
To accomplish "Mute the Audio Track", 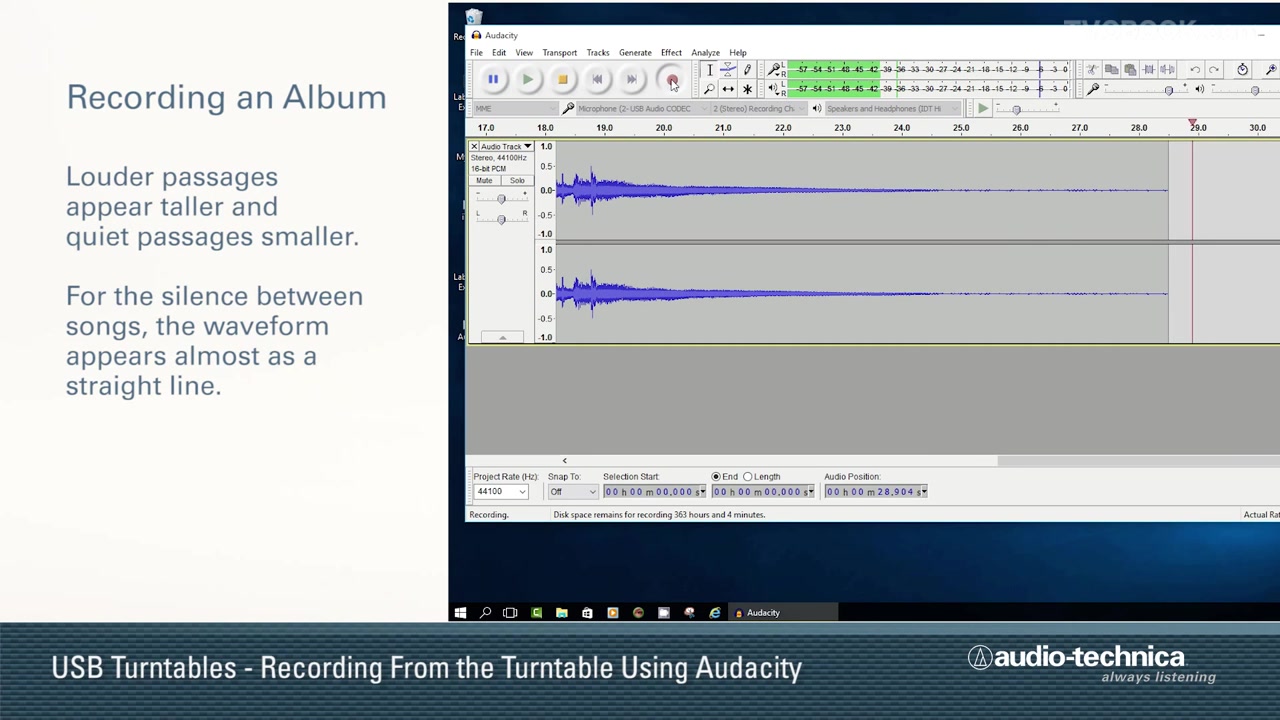I will click(x=484, y=181).
